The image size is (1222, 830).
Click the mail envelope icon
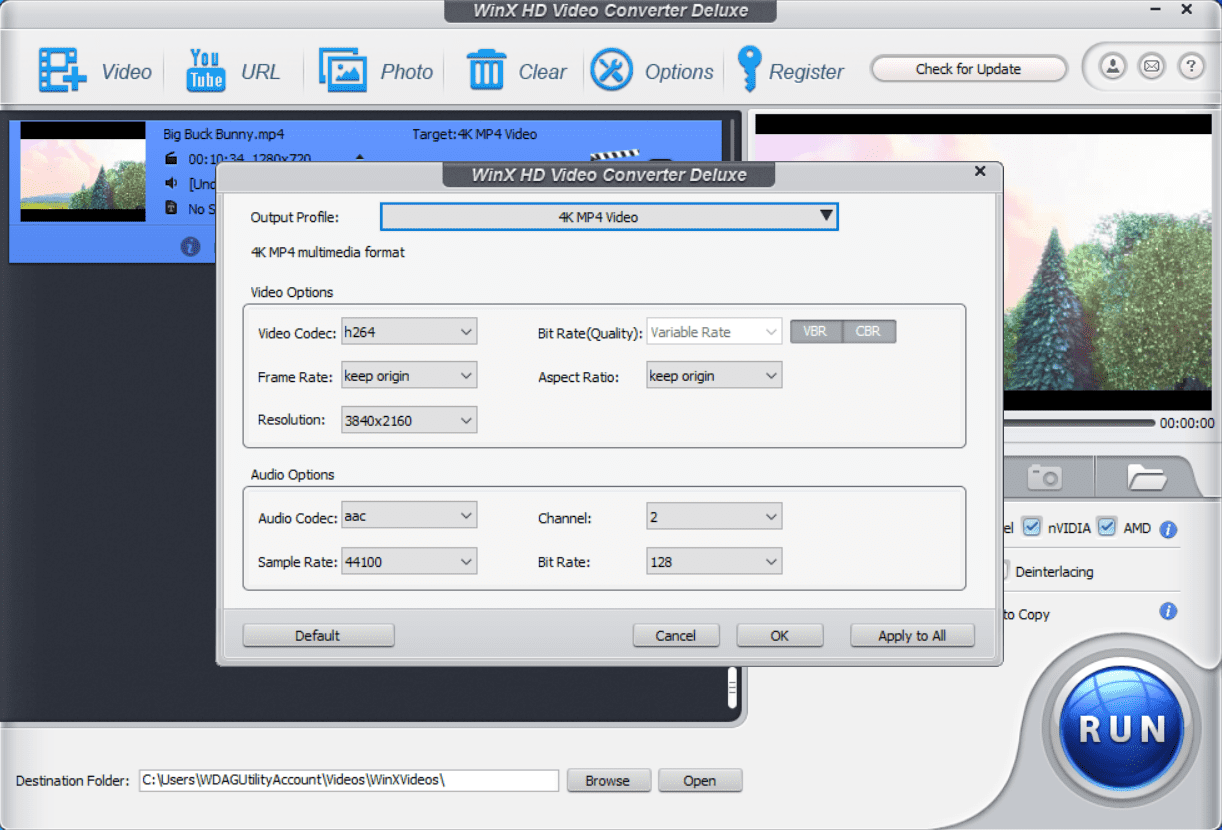point(1152,67)
